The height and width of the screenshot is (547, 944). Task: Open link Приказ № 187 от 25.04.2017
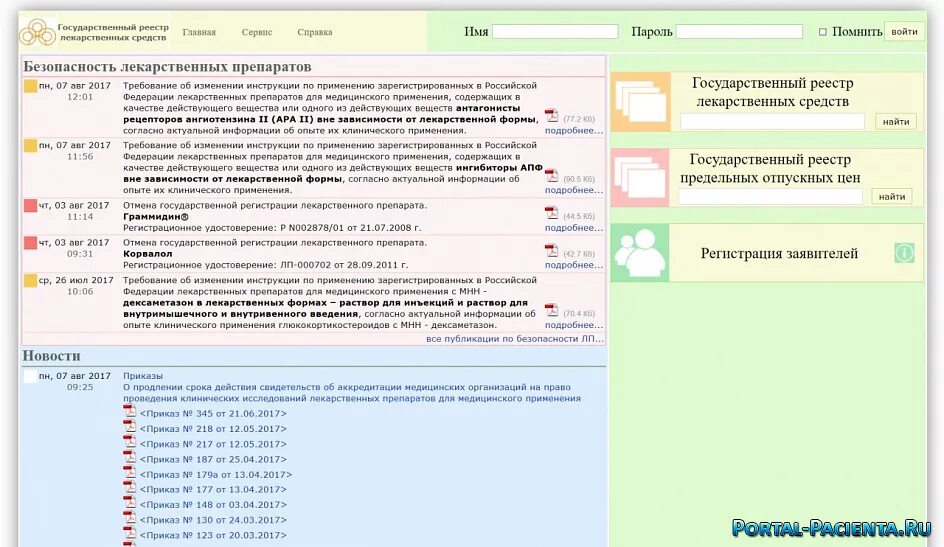[x=213, y=459]
